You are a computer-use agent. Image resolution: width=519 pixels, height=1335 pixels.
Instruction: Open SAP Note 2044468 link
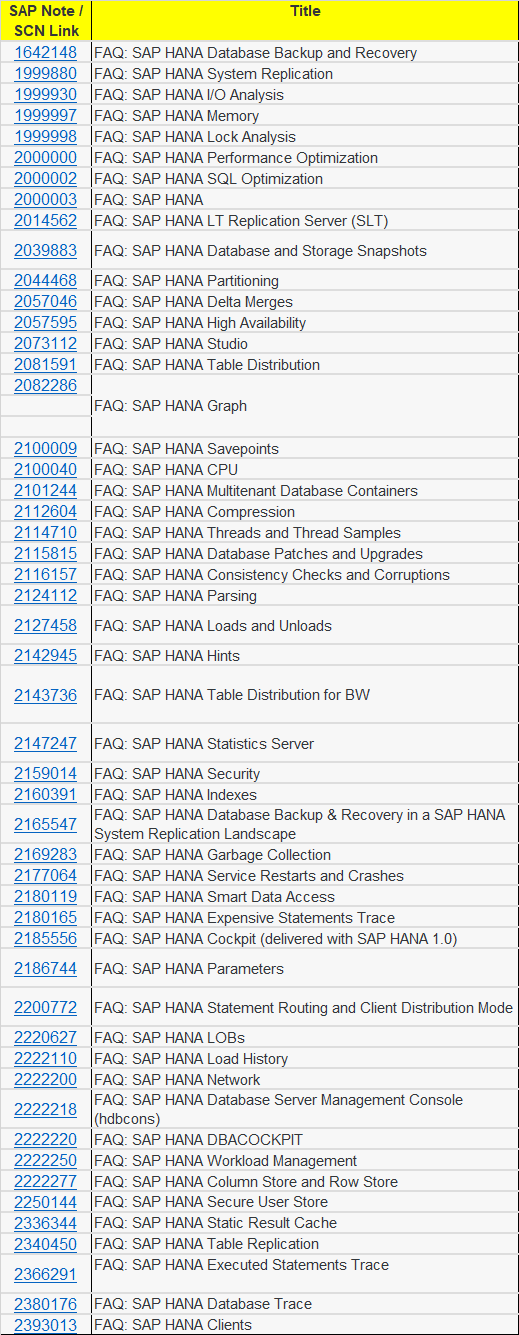pos(45,281)
